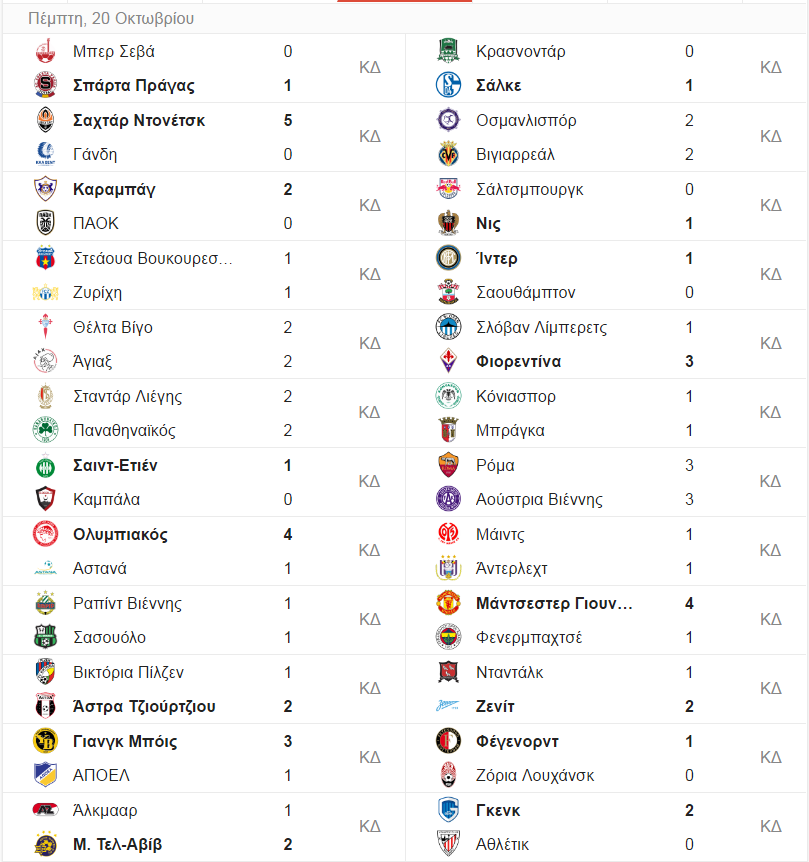809x862 pixels.
Task: Open Μ. Τελ-Αβίβ team name
Action: point(118,844)
